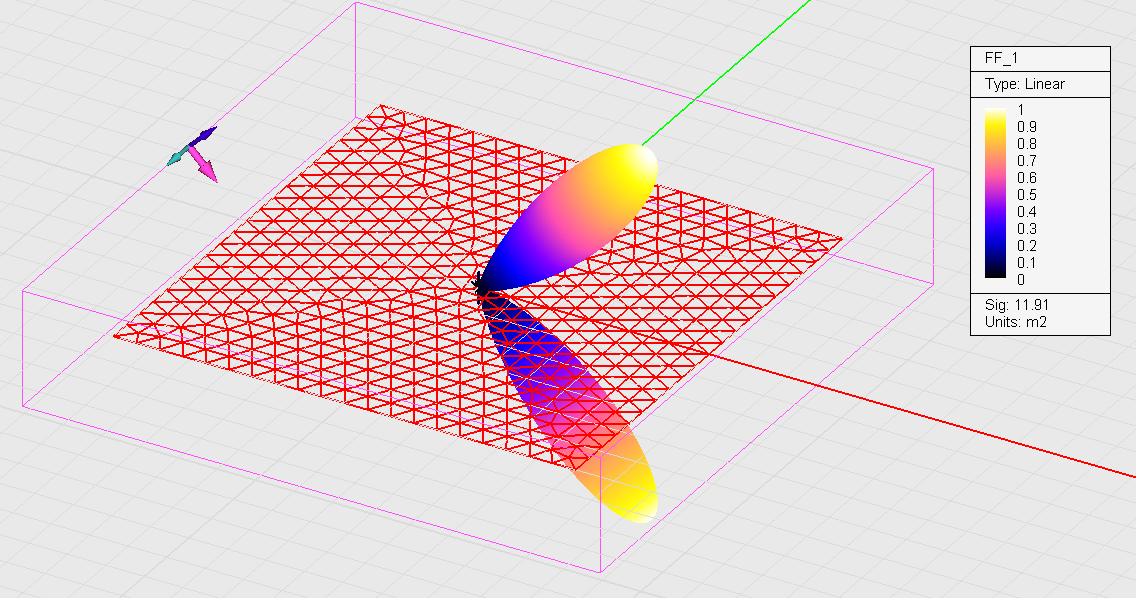Click the 0.5 value on the legend scale
Viewport: 1136px width, 598px height.
[x=1027, y=194]
